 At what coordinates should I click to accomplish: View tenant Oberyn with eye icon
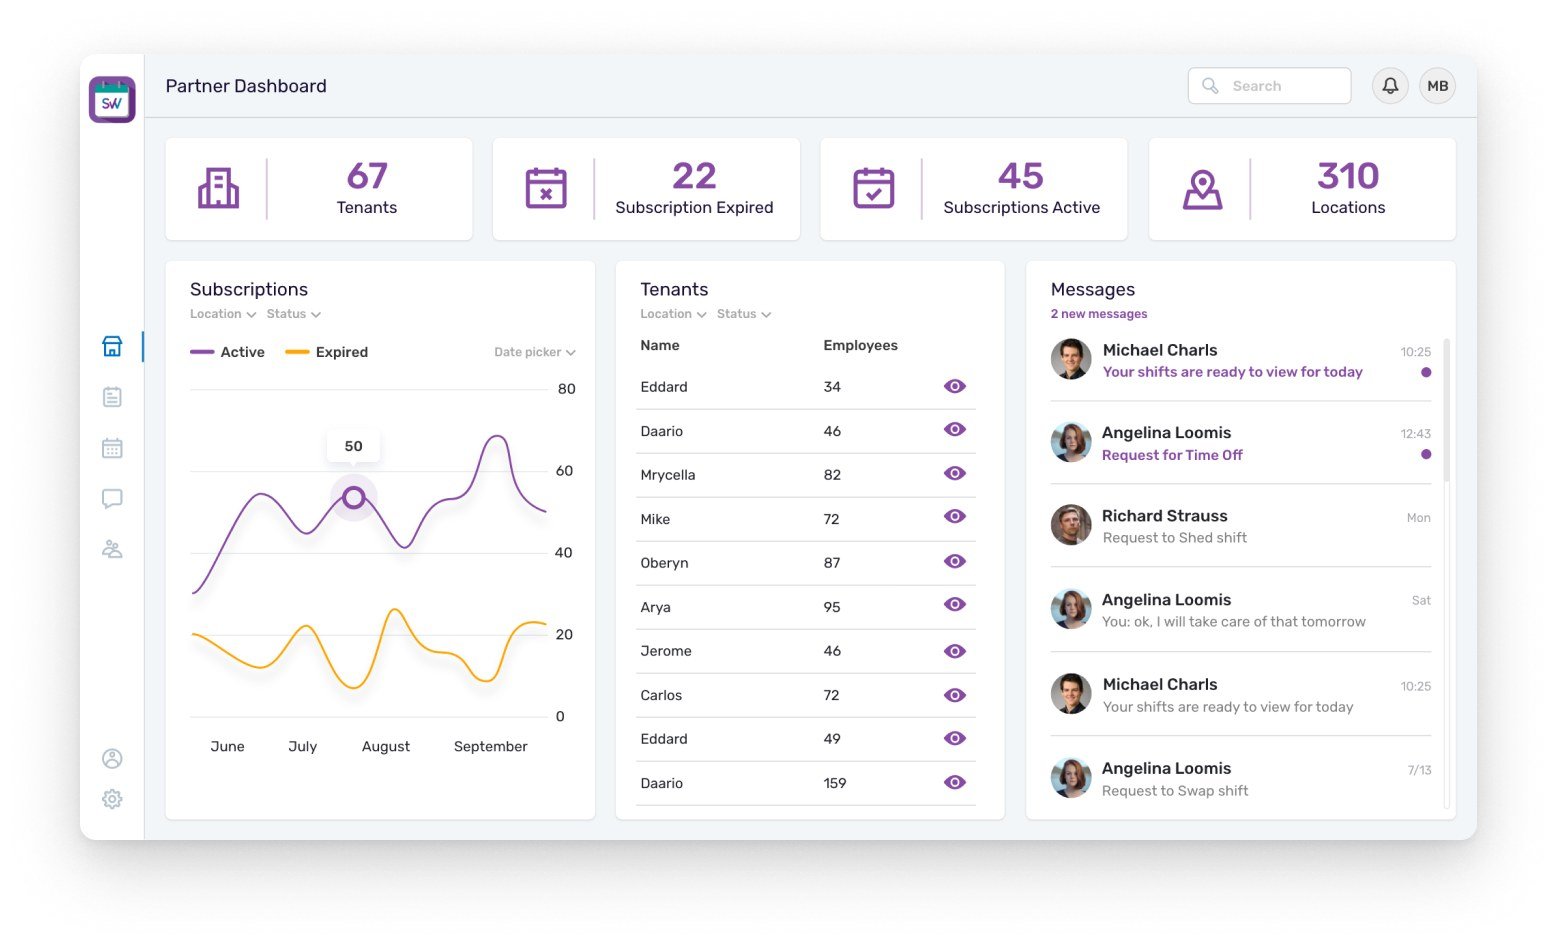[955, 561]
